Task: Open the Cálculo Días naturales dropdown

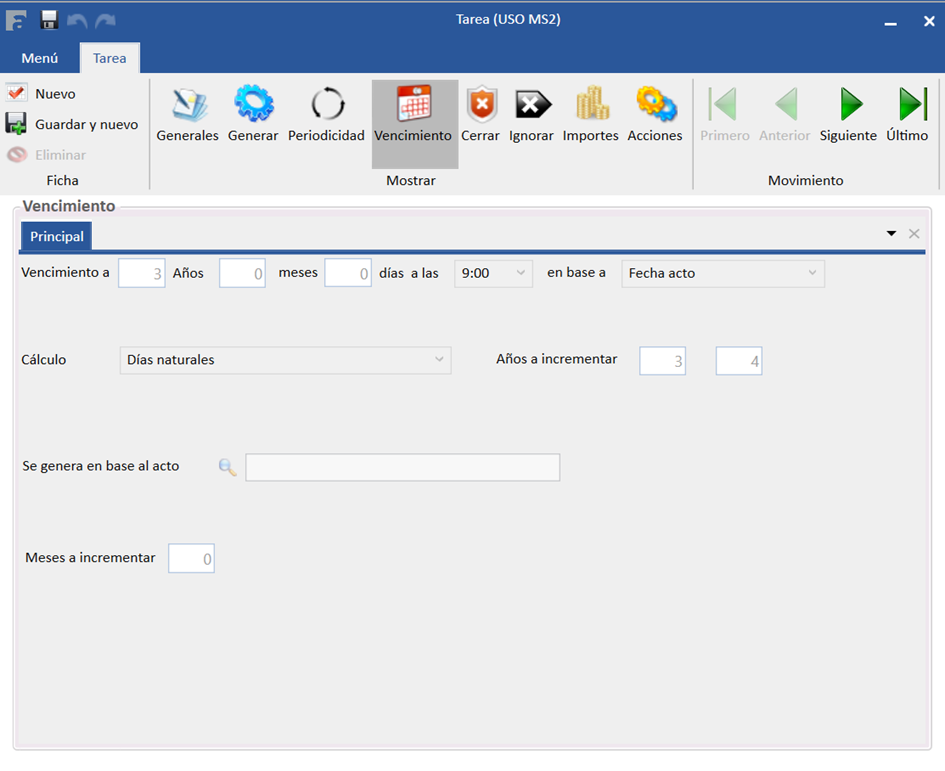Action: [x=285, y=360]
